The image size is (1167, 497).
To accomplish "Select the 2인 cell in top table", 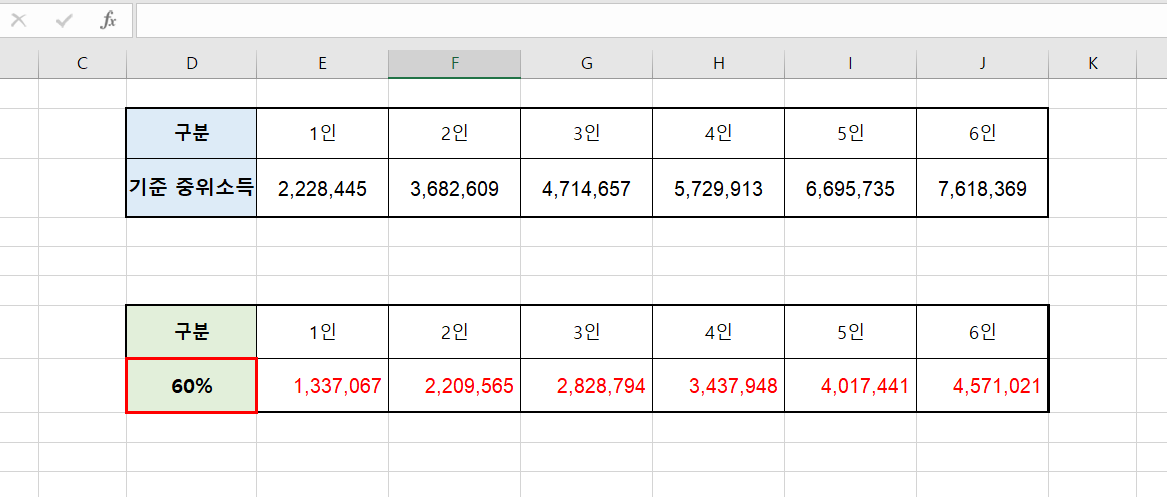I will (x=454, y=133).
